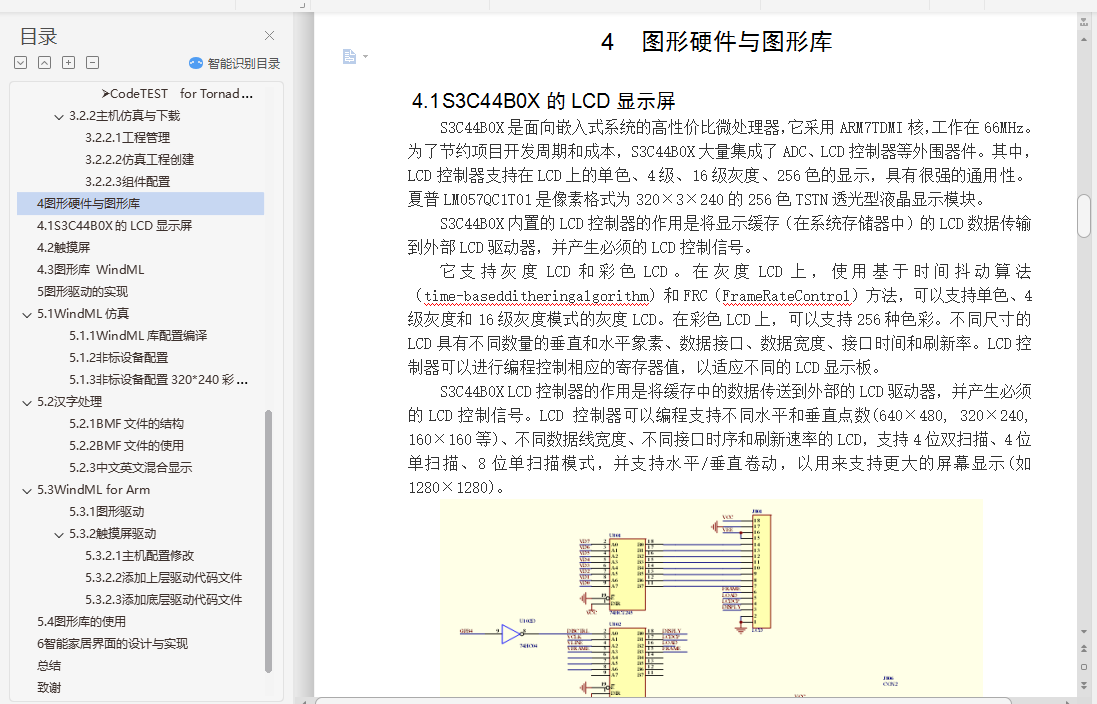Click the minus icon to demote outline level

coord(92,63)
